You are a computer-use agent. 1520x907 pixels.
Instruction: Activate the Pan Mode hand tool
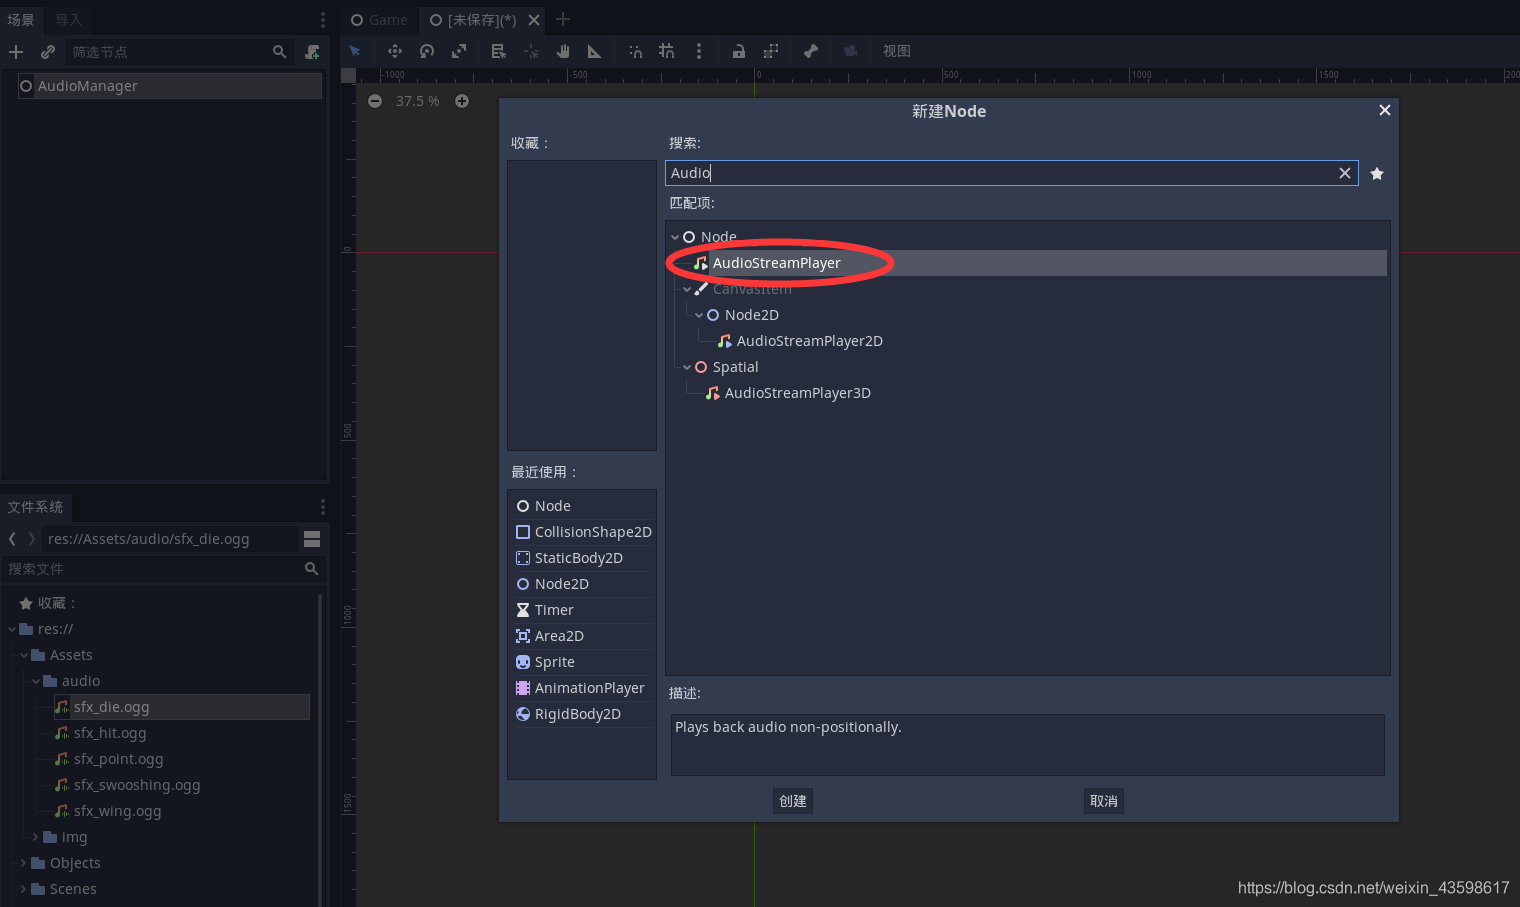pyautogui.click(x=563, y=51)
